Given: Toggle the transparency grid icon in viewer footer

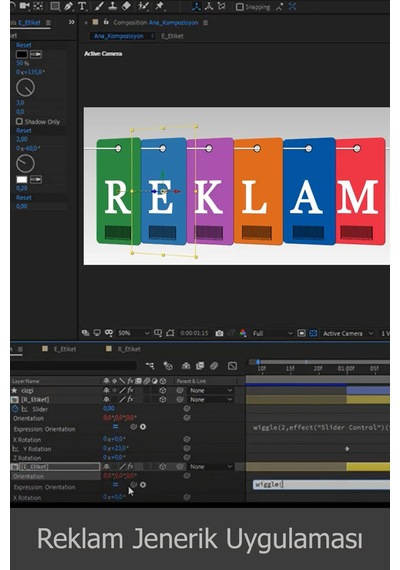Looking at the screenshot, I should pyautogui.click(x=313, y=333).
